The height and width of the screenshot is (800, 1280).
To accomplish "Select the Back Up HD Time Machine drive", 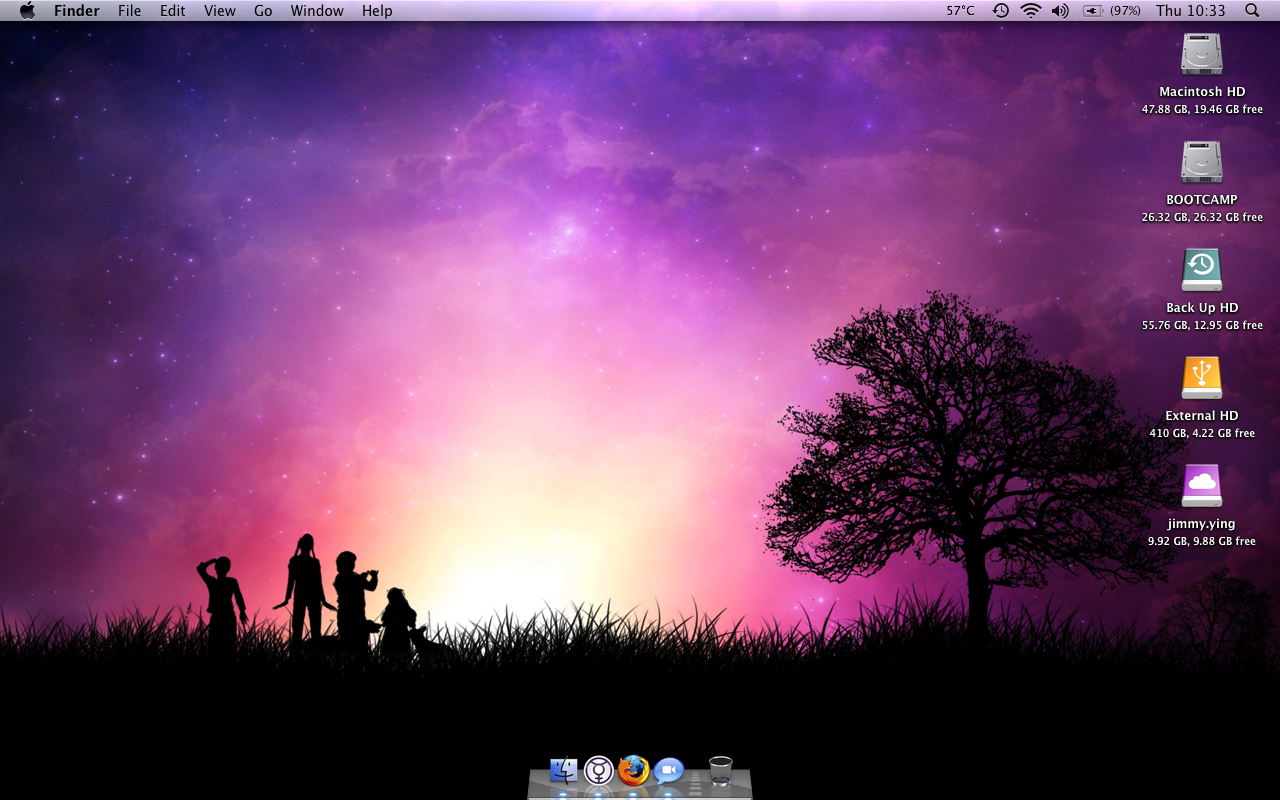I will [1202, 270].
